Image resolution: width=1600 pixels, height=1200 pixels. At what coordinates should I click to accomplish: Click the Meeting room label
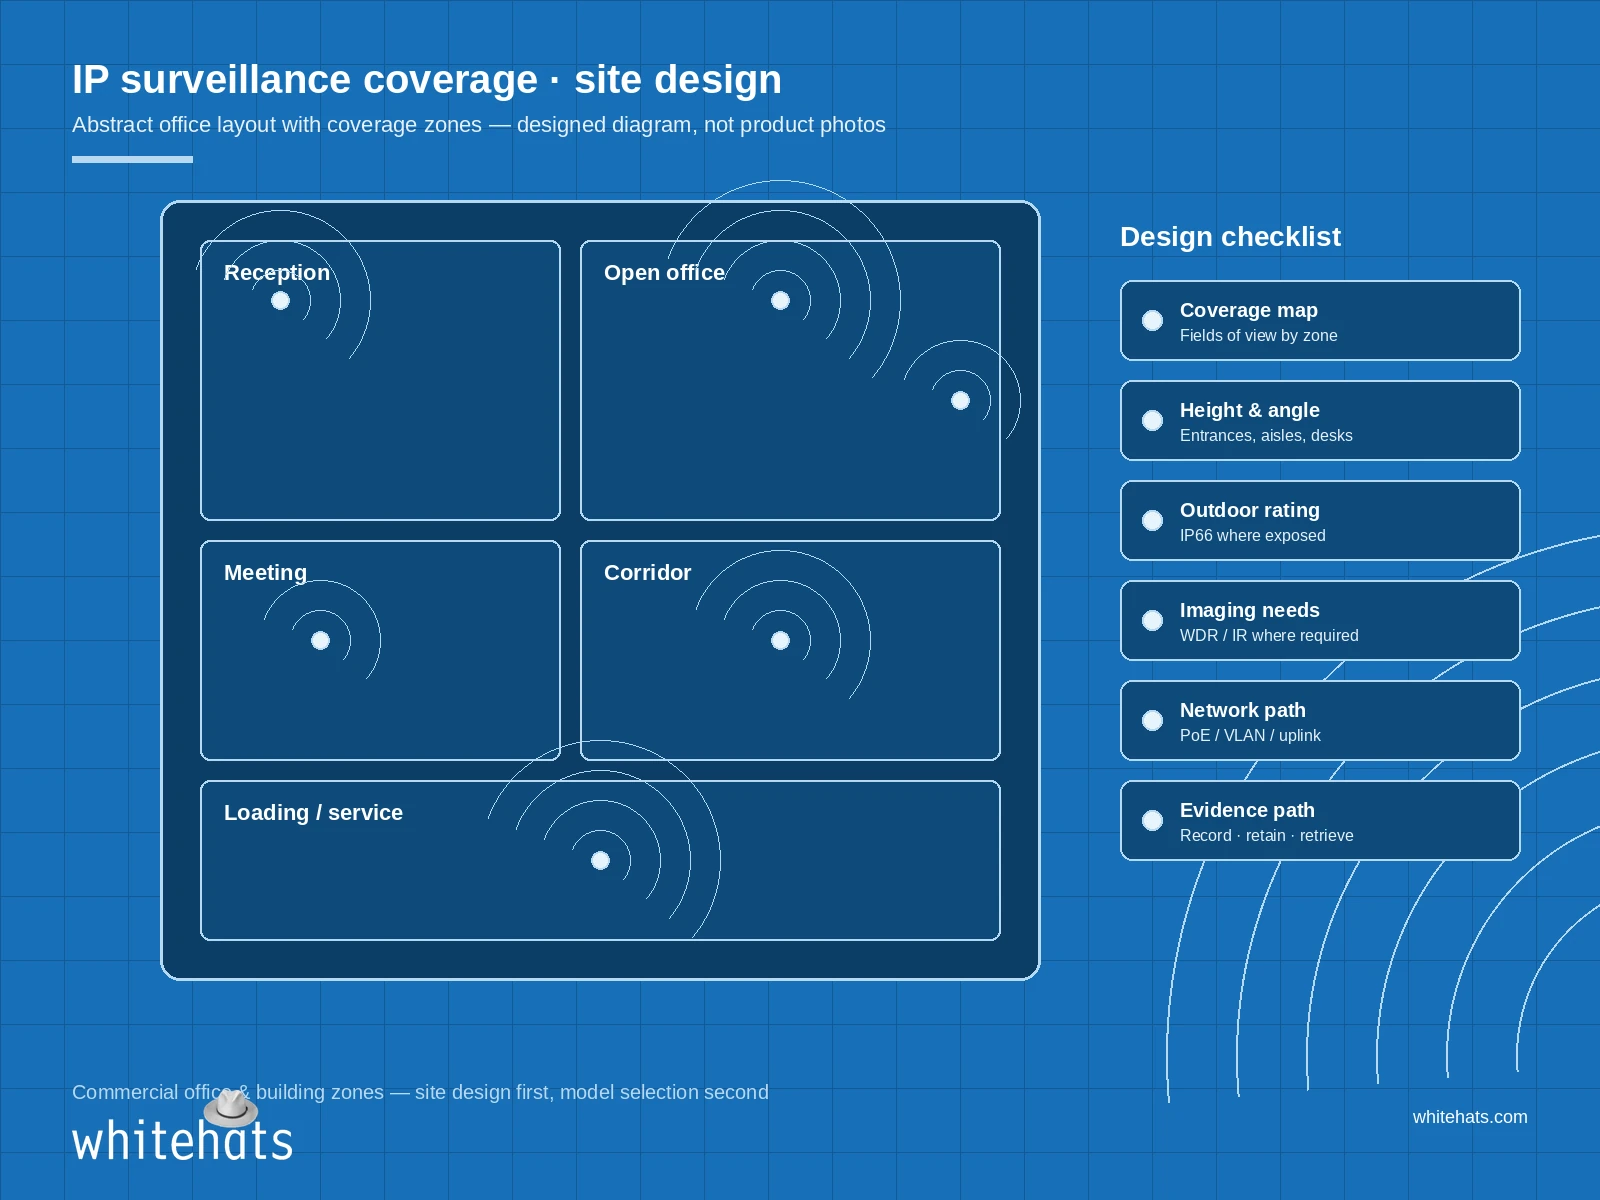point(265,573)
